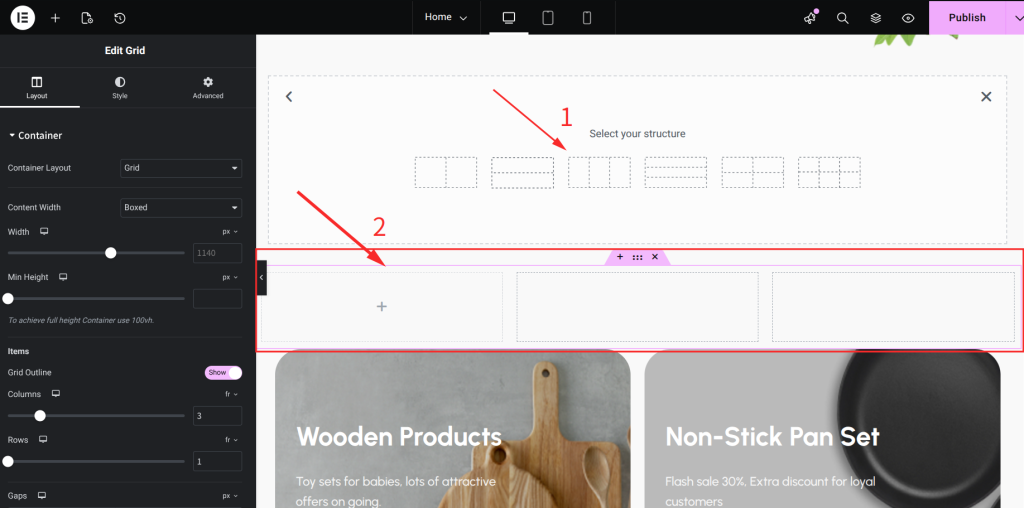
Task: Choose the three-by-two grid structure
Action: tap(829, 172)
